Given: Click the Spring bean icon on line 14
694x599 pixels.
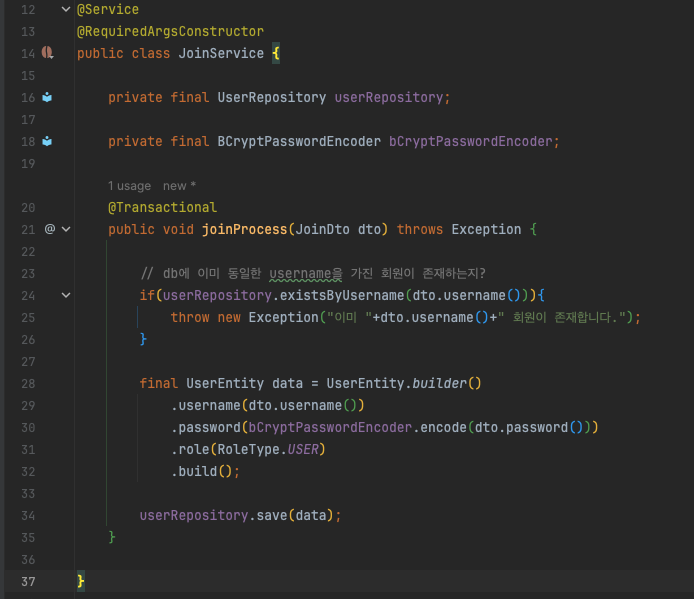Looking at the screenshot, I should [47, 53].
